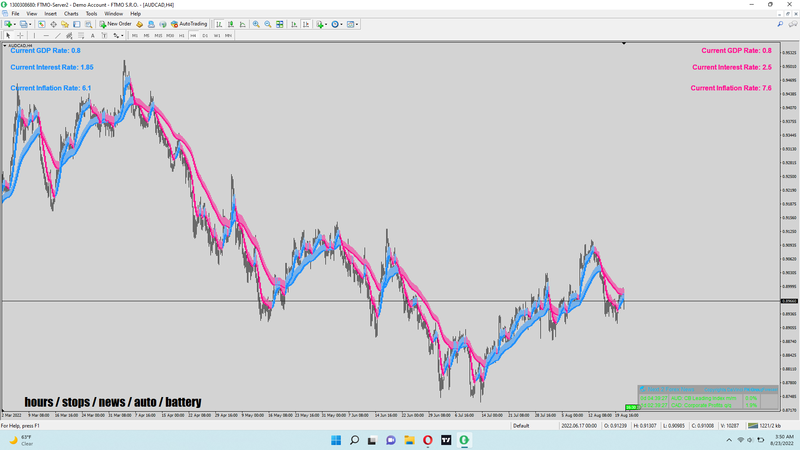
Task: Toggle the AutoTrading button
Action: (x=189, y=24)
